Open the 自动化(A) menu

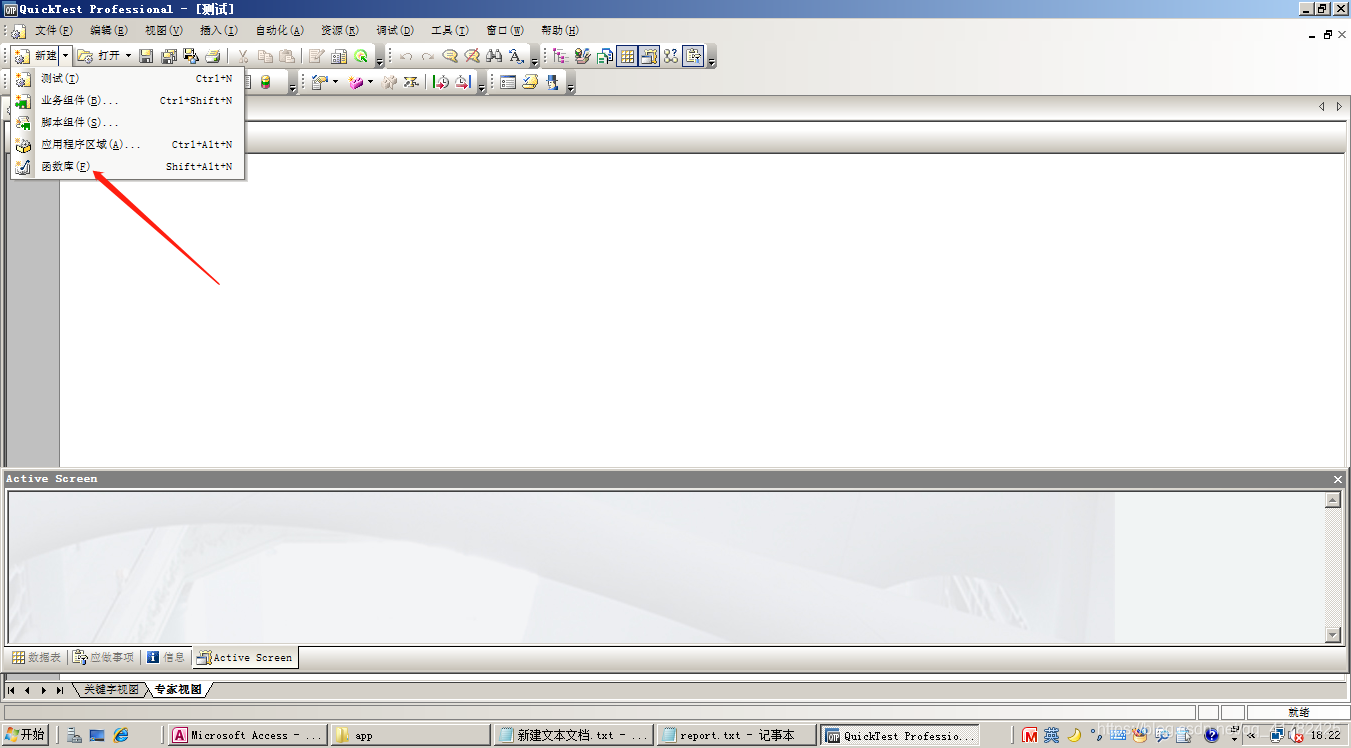tap(279, 30)
